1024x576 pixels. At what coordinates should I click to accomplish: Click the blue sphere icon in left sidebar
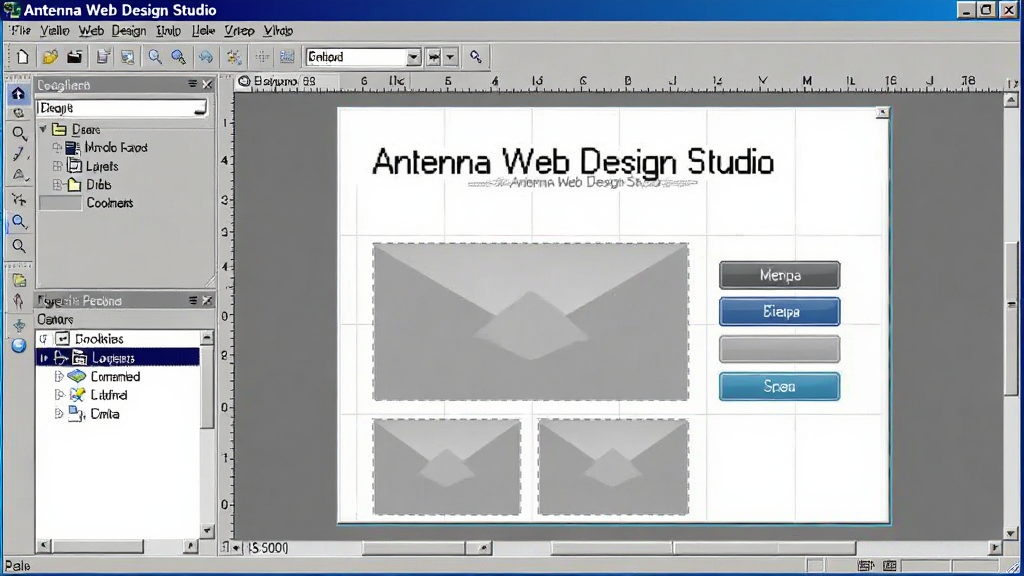click(18, 345)
